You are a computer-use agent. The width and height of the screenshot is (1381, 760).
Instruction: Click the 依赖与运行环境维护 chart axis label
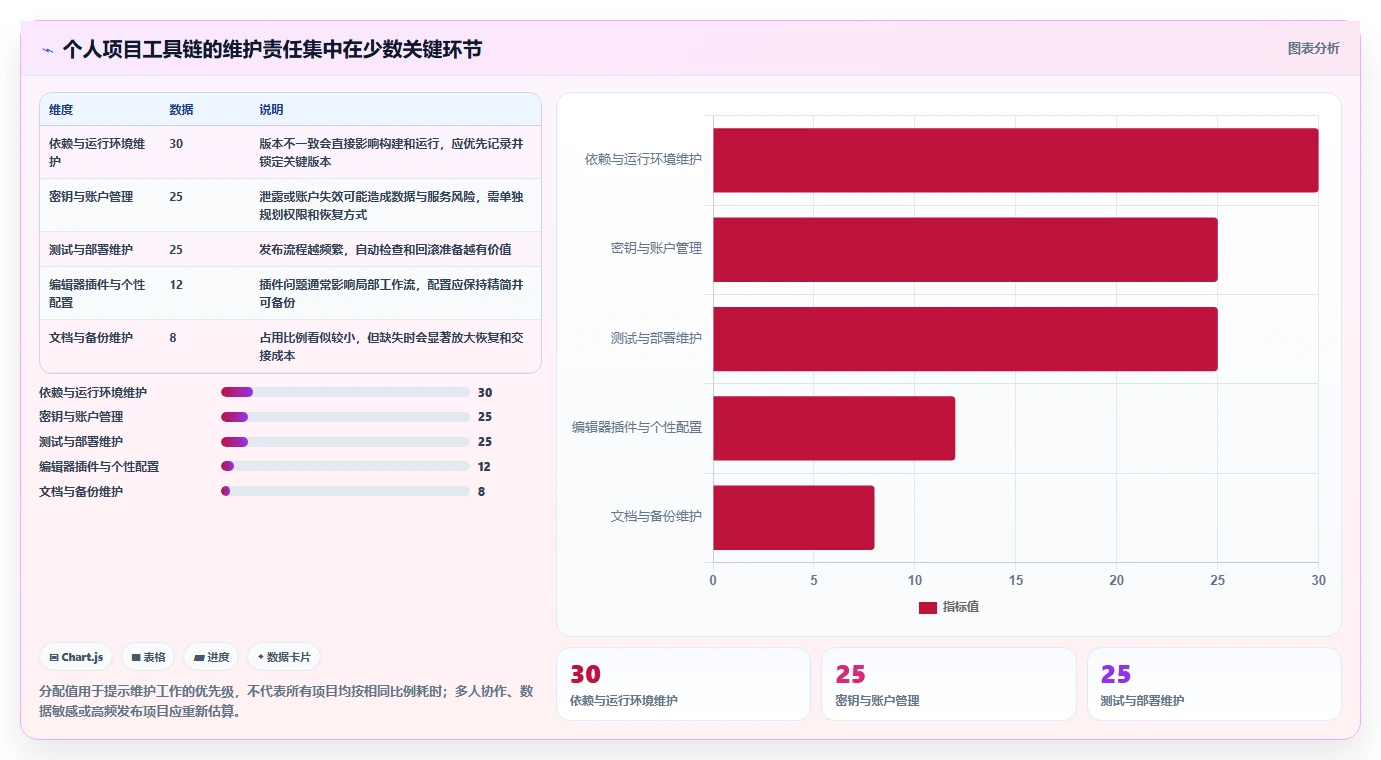pyautogui.click(x=643, y=159)
